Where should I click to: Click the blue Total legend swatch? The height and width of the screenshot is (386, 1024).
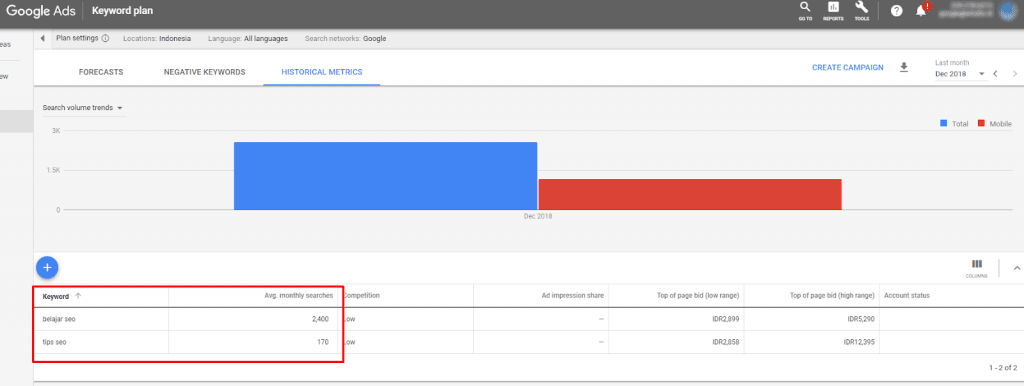click(x=943, y=123)
